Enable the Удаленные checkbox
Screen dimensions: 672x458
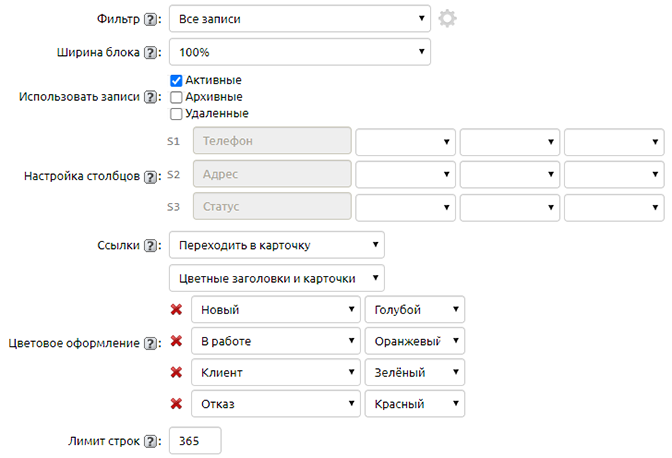click(176, 114)
